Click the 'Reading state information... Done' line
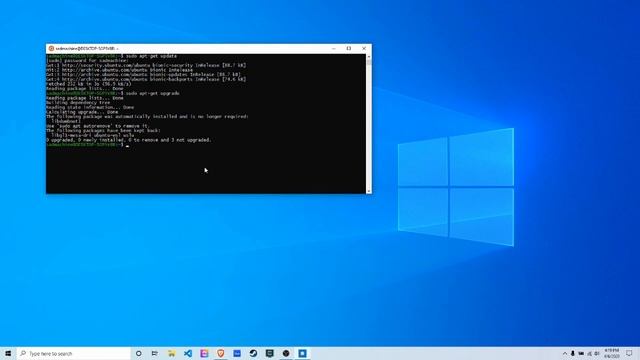The image size is (640, 360). (x=90, y=107)
